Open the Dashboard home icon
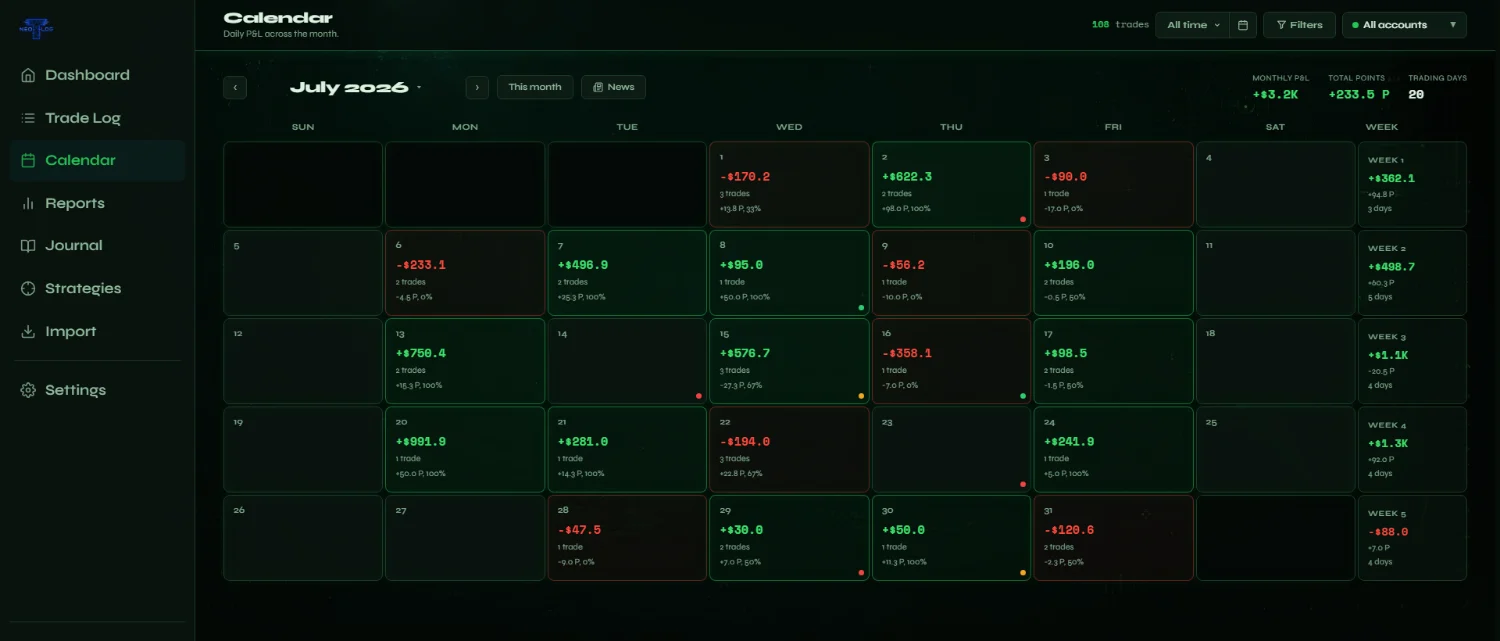1500x641 pixels. tap(28, 75)
